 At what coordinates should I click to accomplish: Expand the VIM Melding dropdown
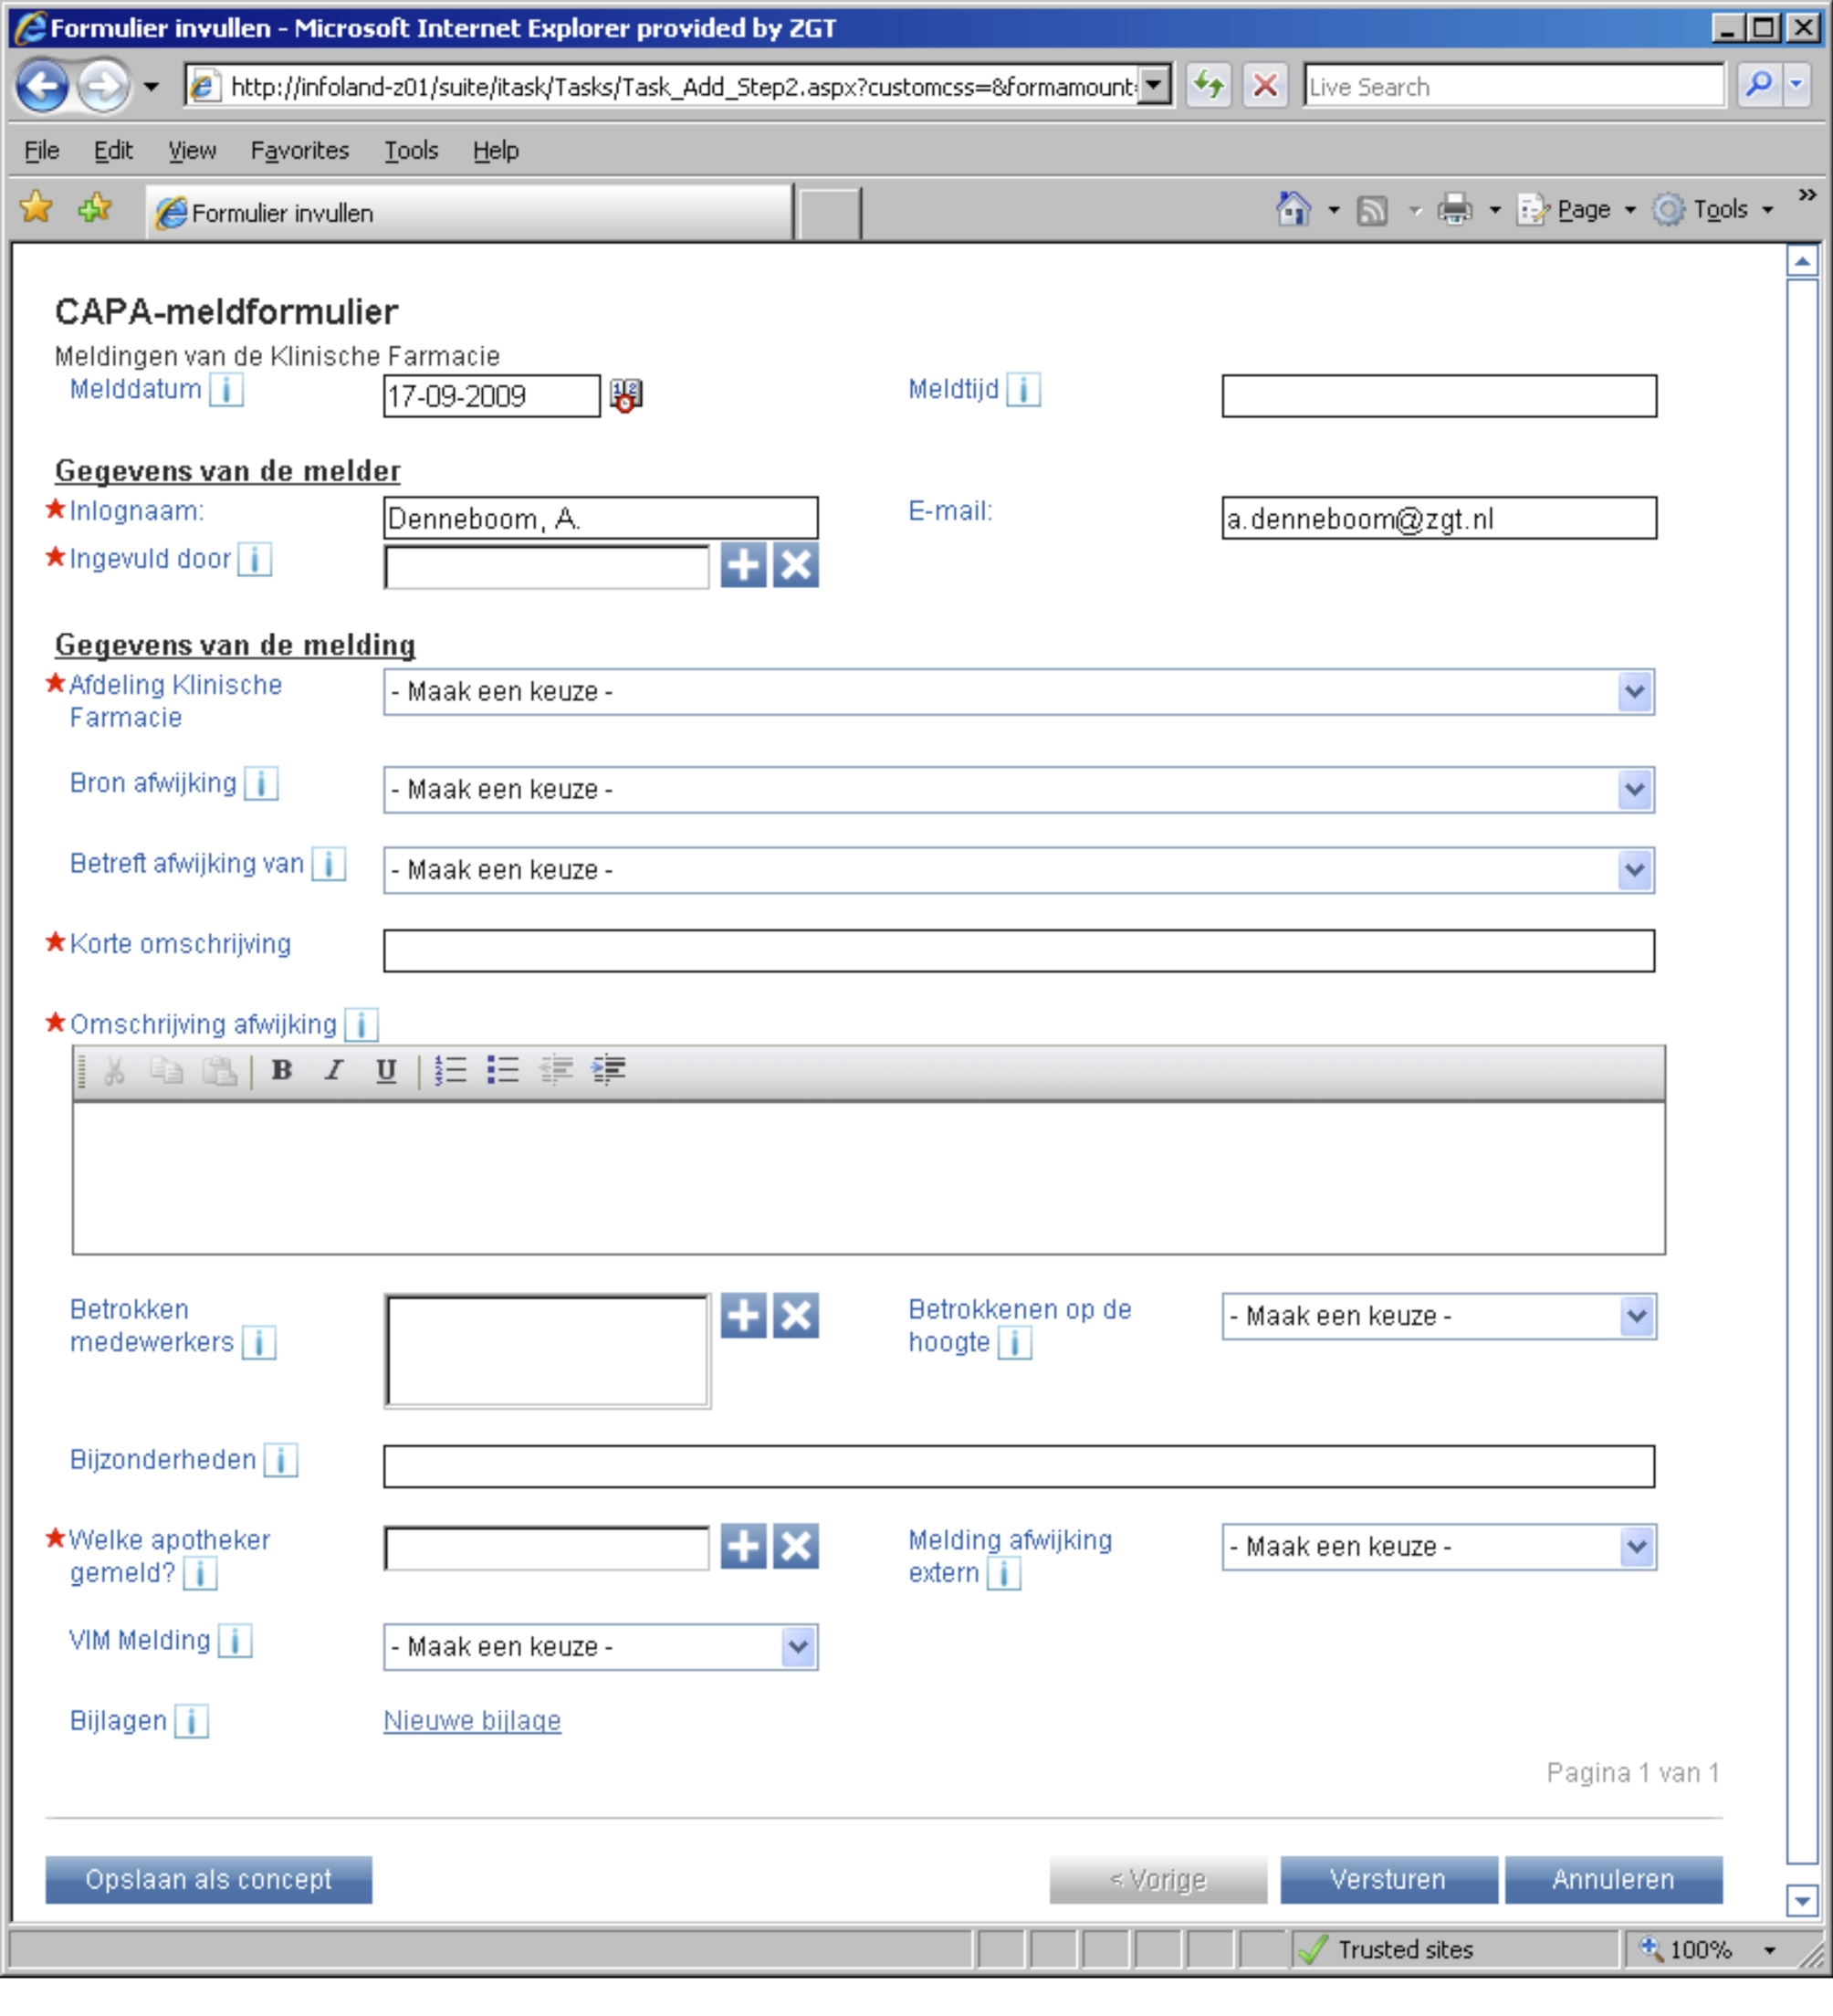coord(797,1647)
